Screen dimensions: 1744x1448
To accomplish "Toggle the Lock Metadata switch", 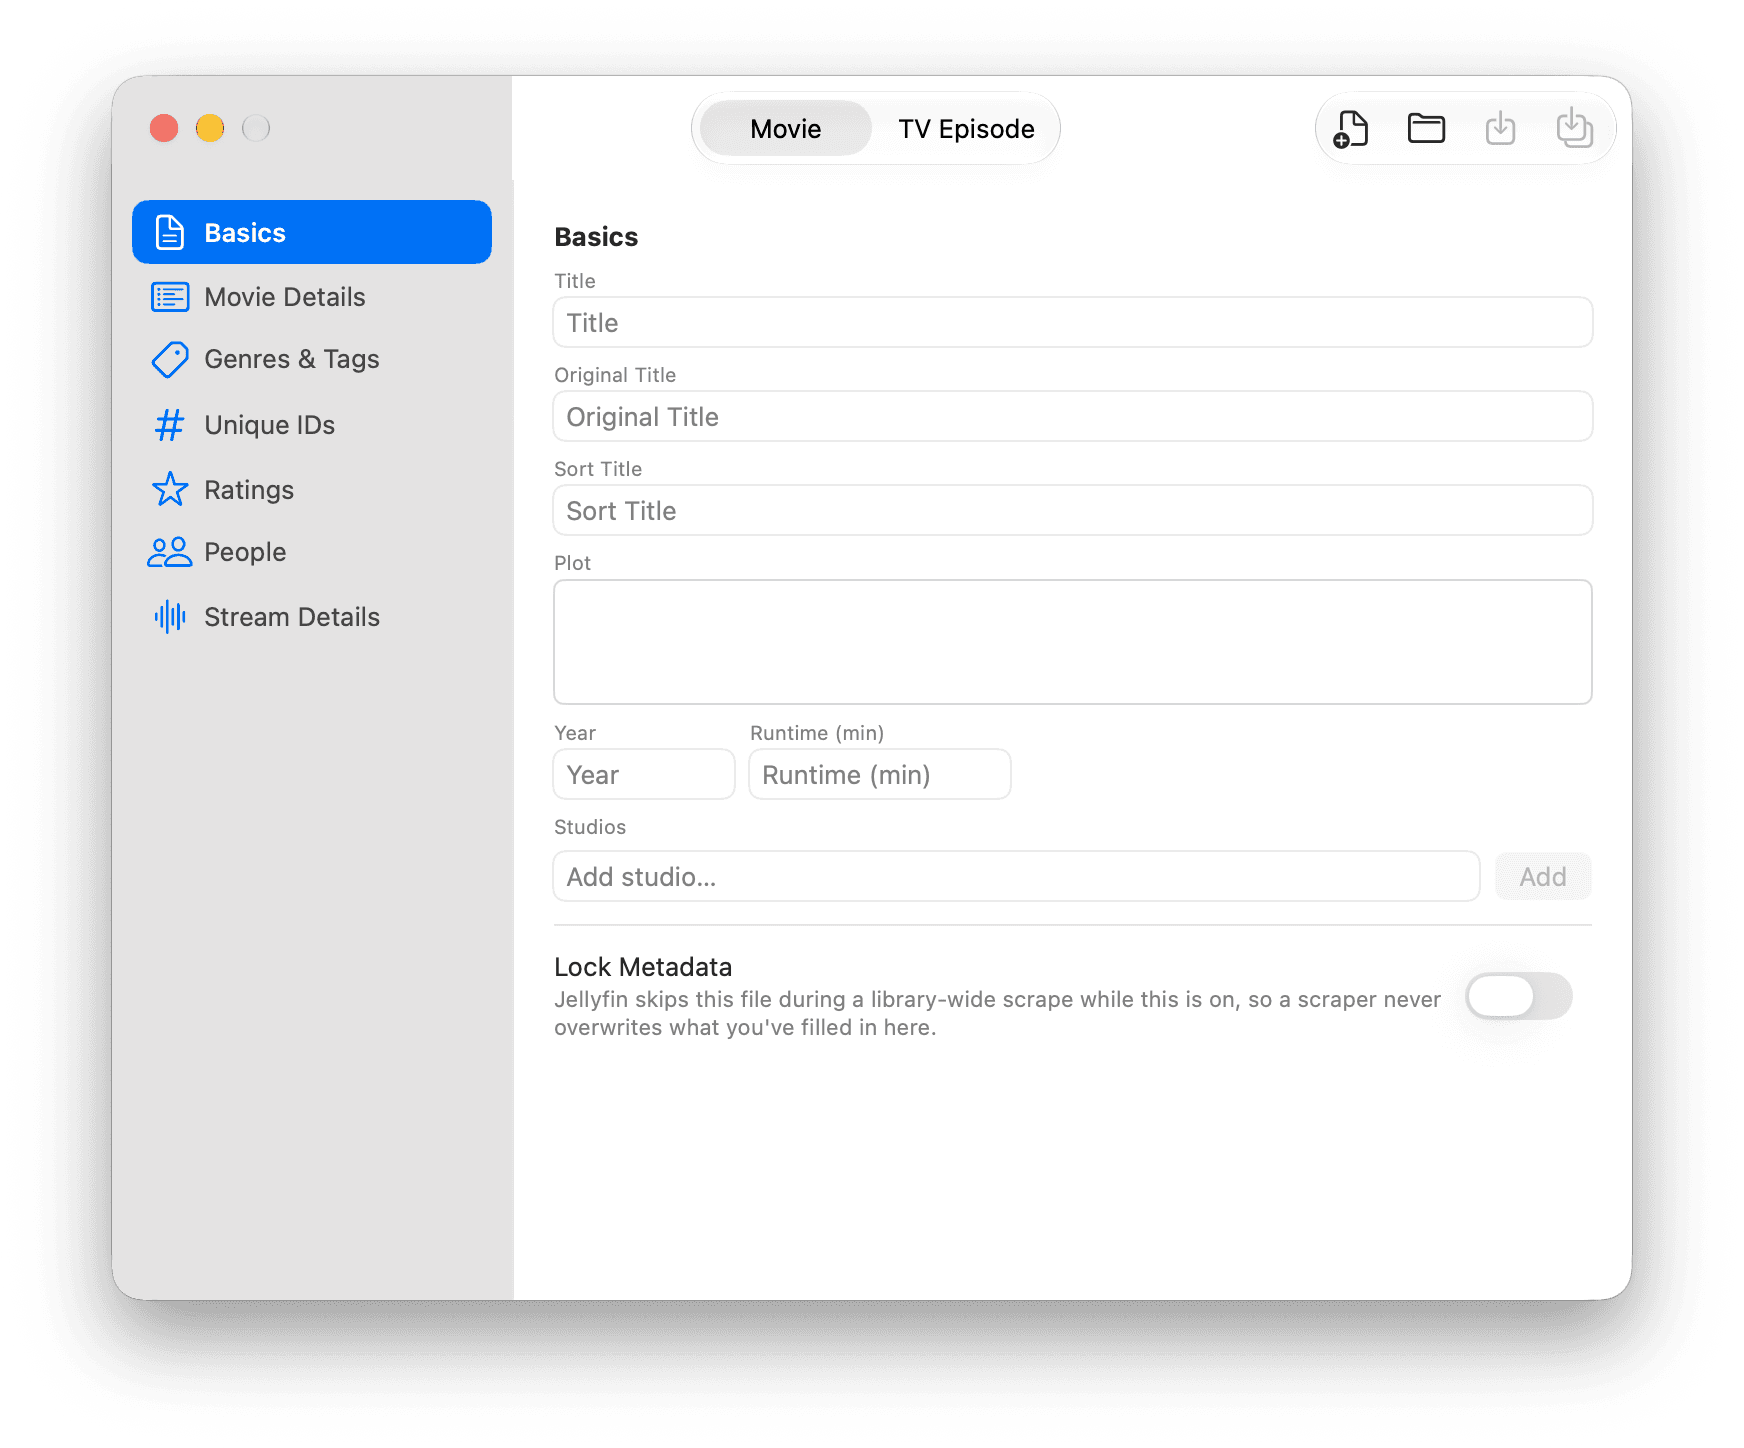I will tap(1518, 996).
